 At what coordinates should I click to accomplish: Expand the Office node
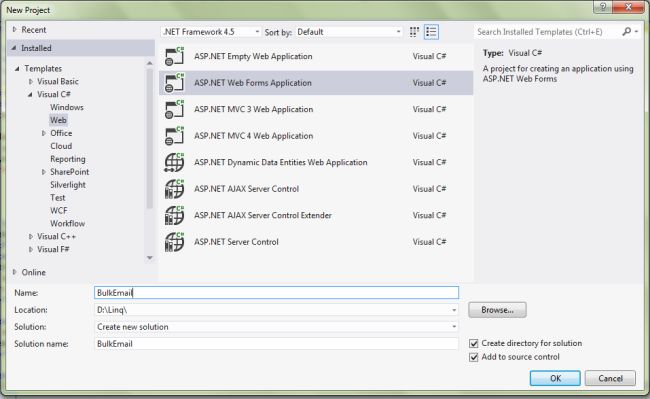(44, 133)
